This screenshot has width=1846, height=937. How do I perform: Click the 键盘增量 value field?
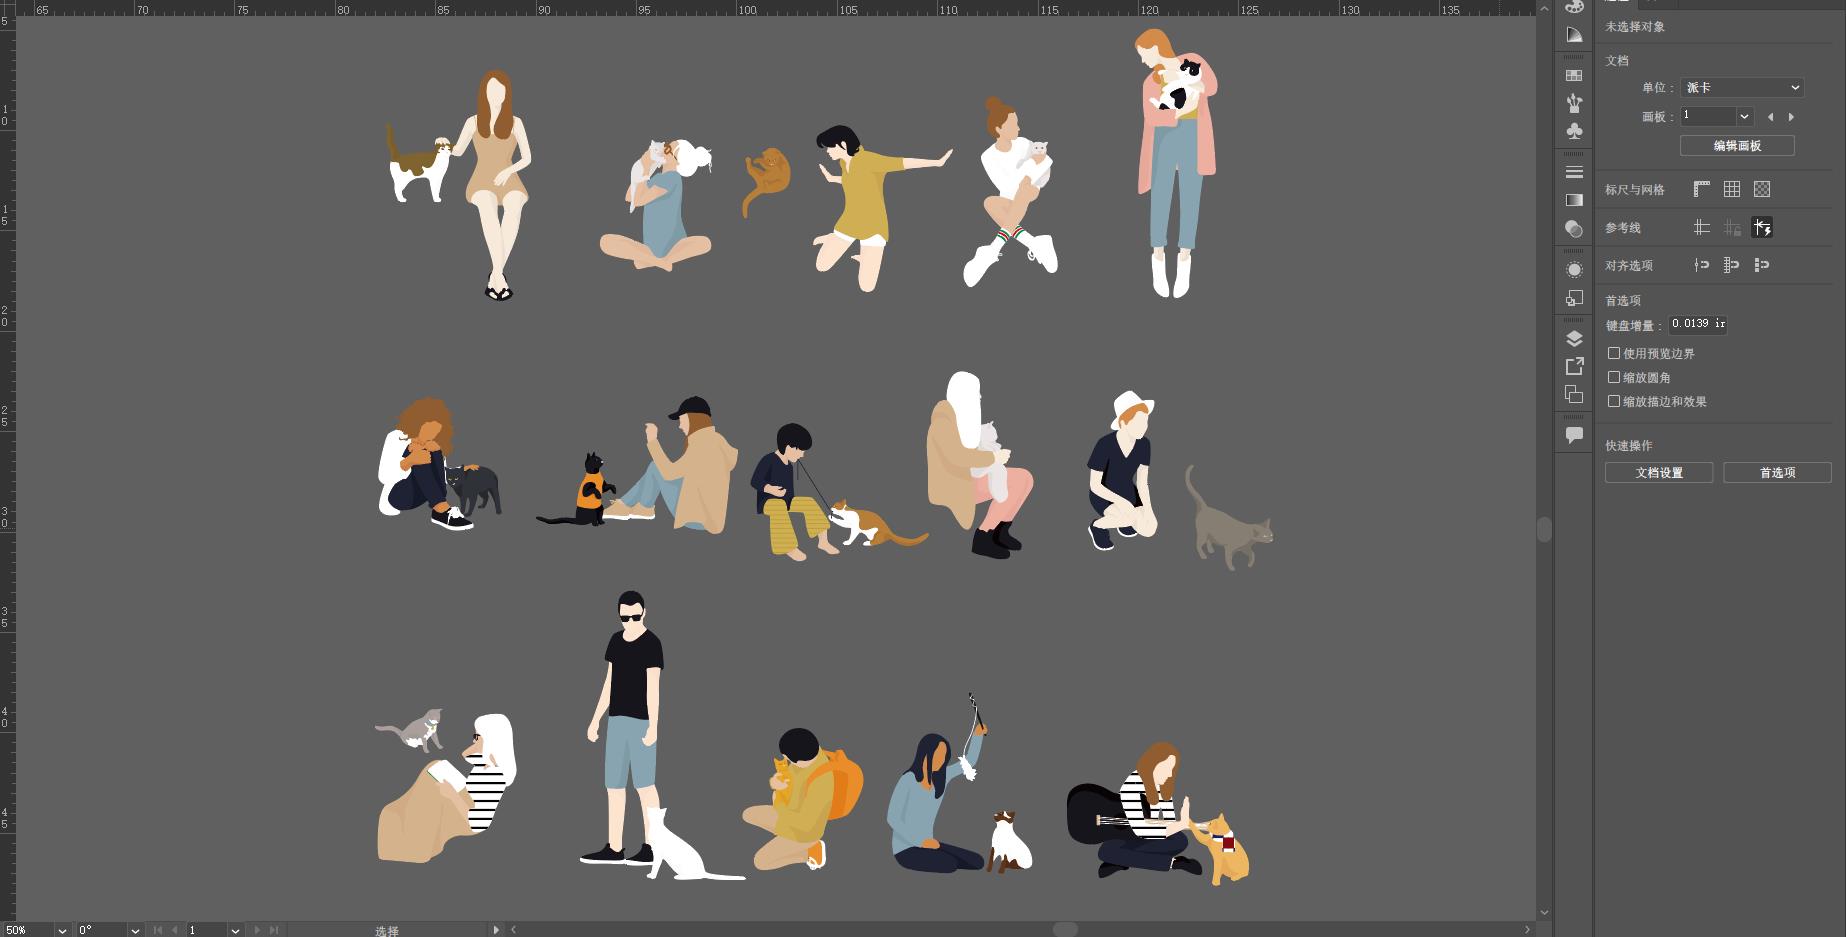(1698, 324)
